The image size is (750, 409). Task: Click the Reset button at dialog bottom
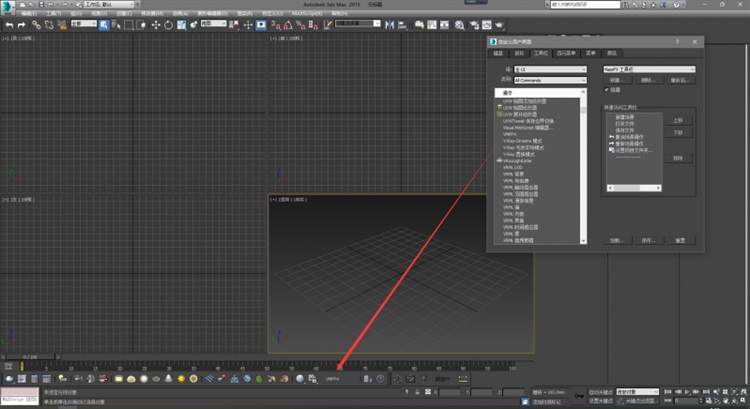point(679,240)
